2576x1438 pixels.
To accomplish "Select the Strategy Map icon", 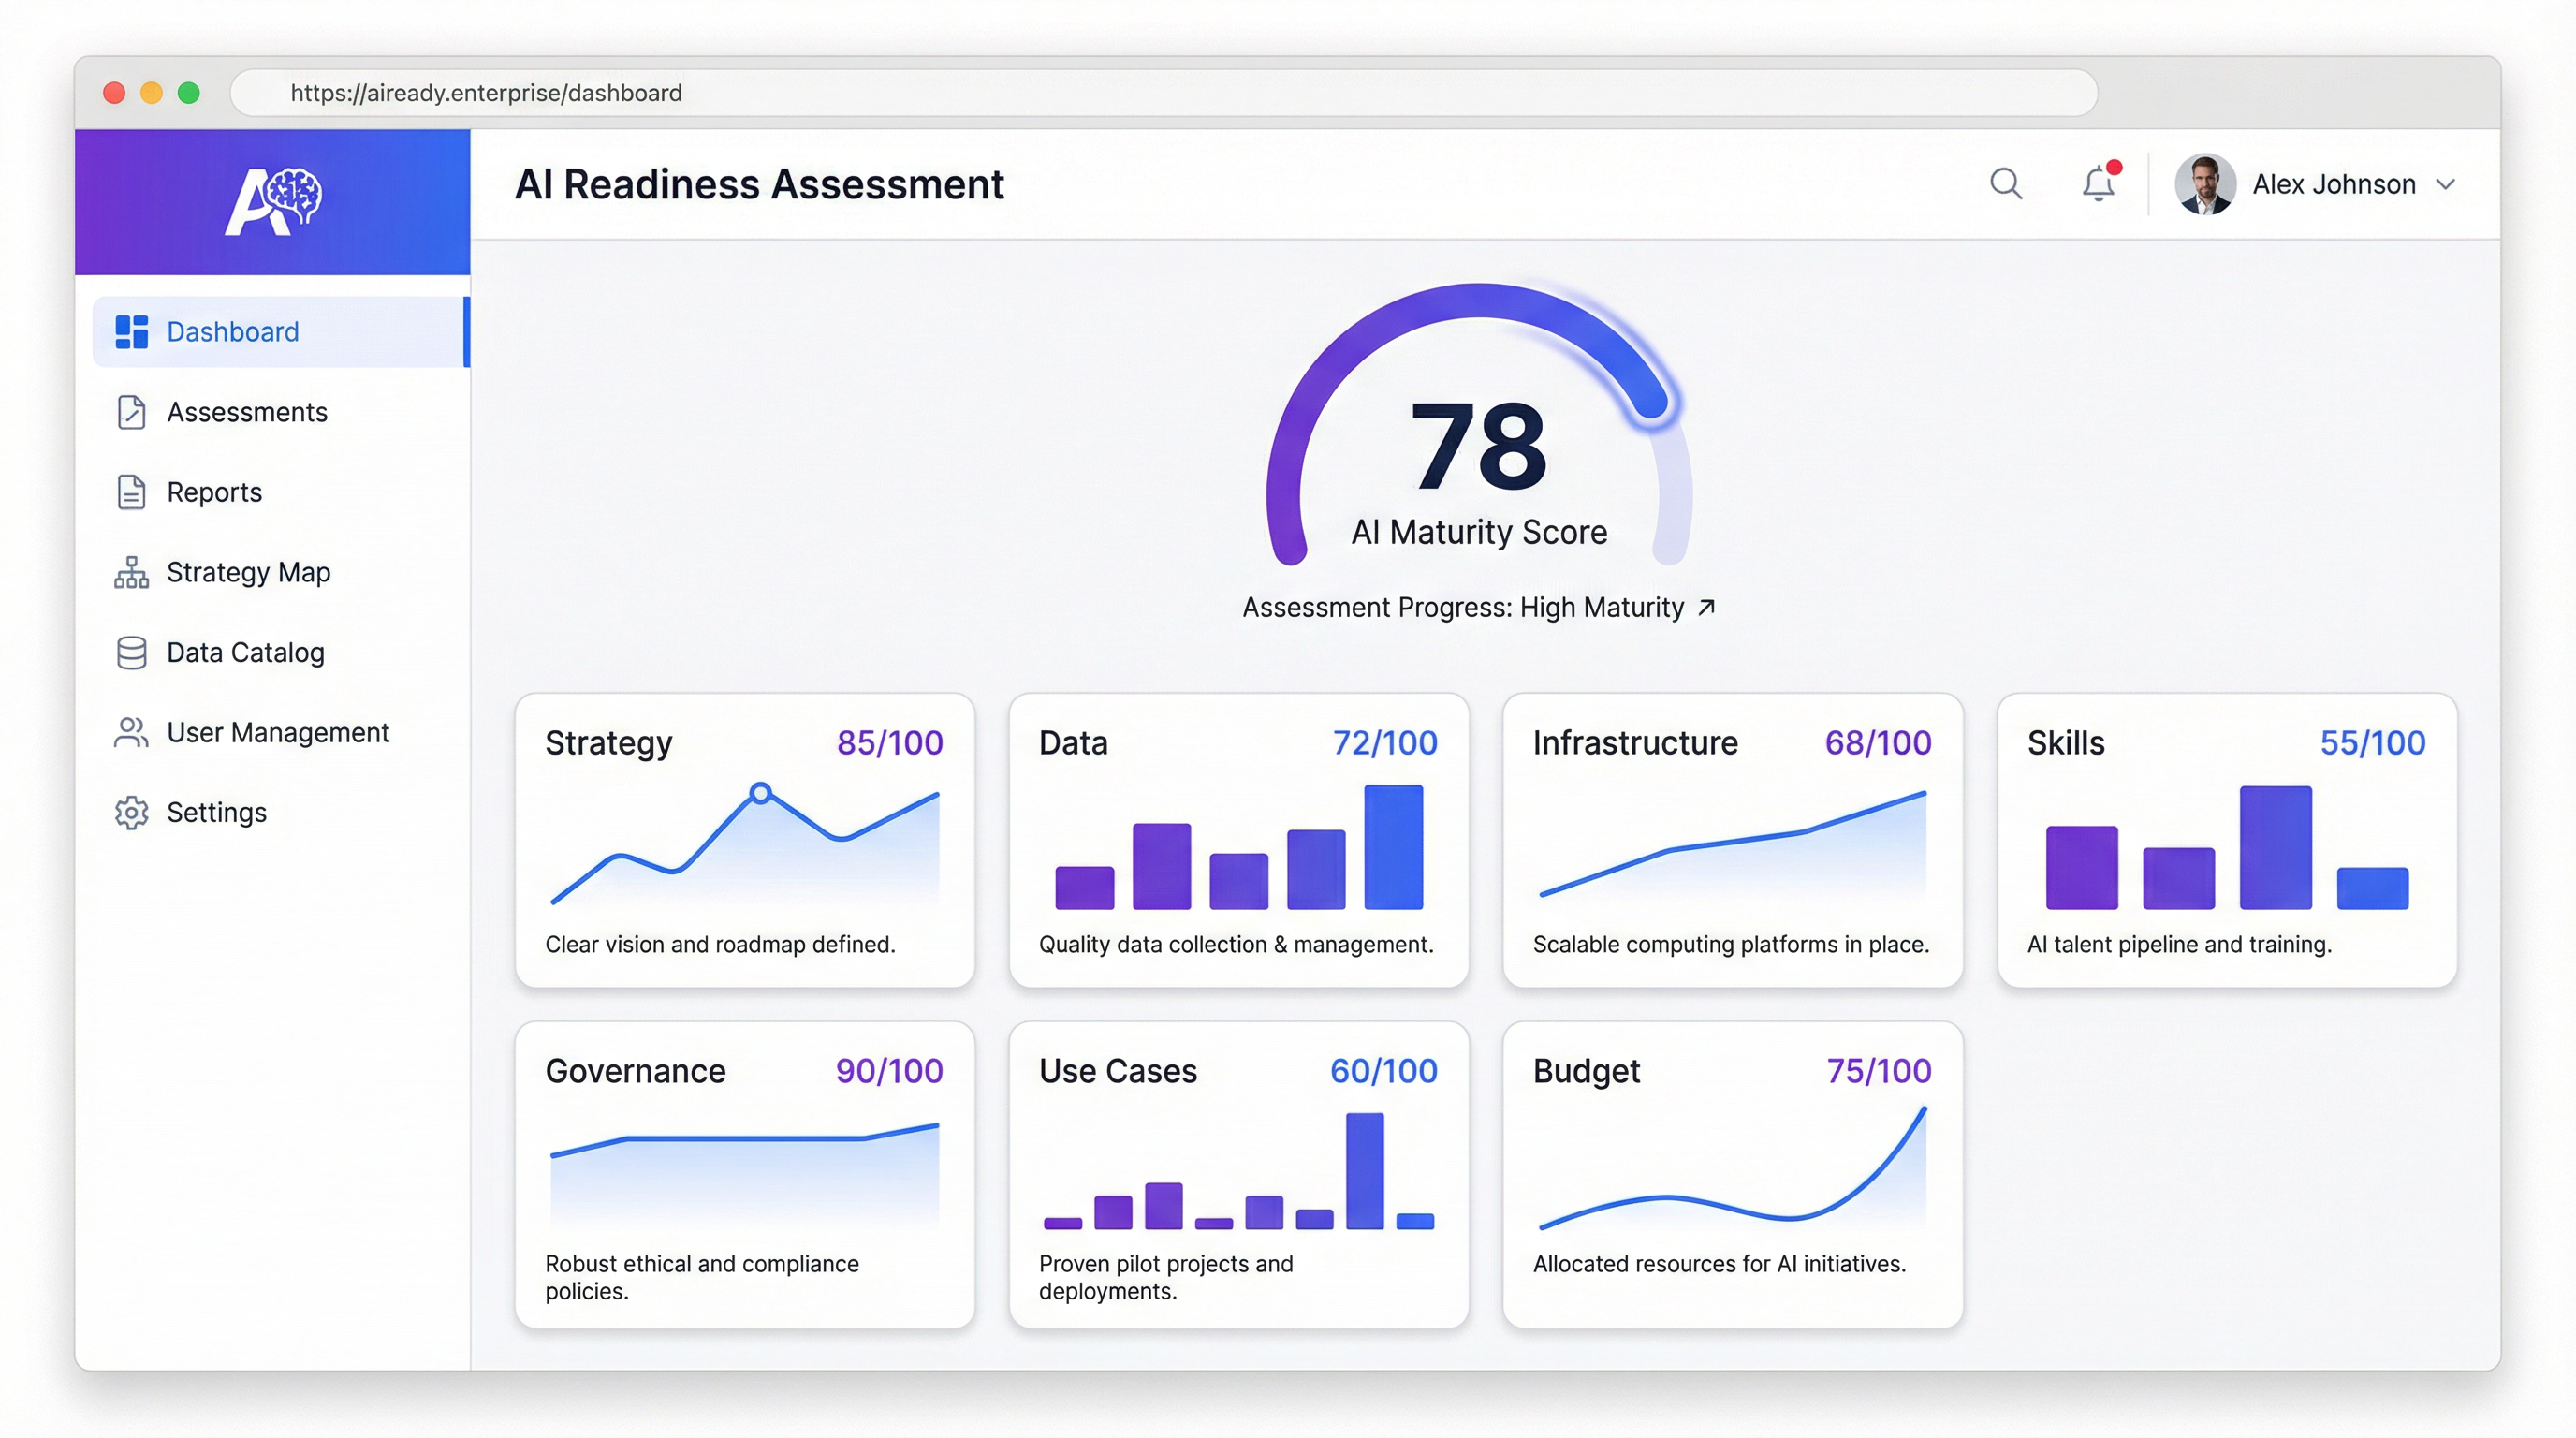I will [x=131, y=572].
